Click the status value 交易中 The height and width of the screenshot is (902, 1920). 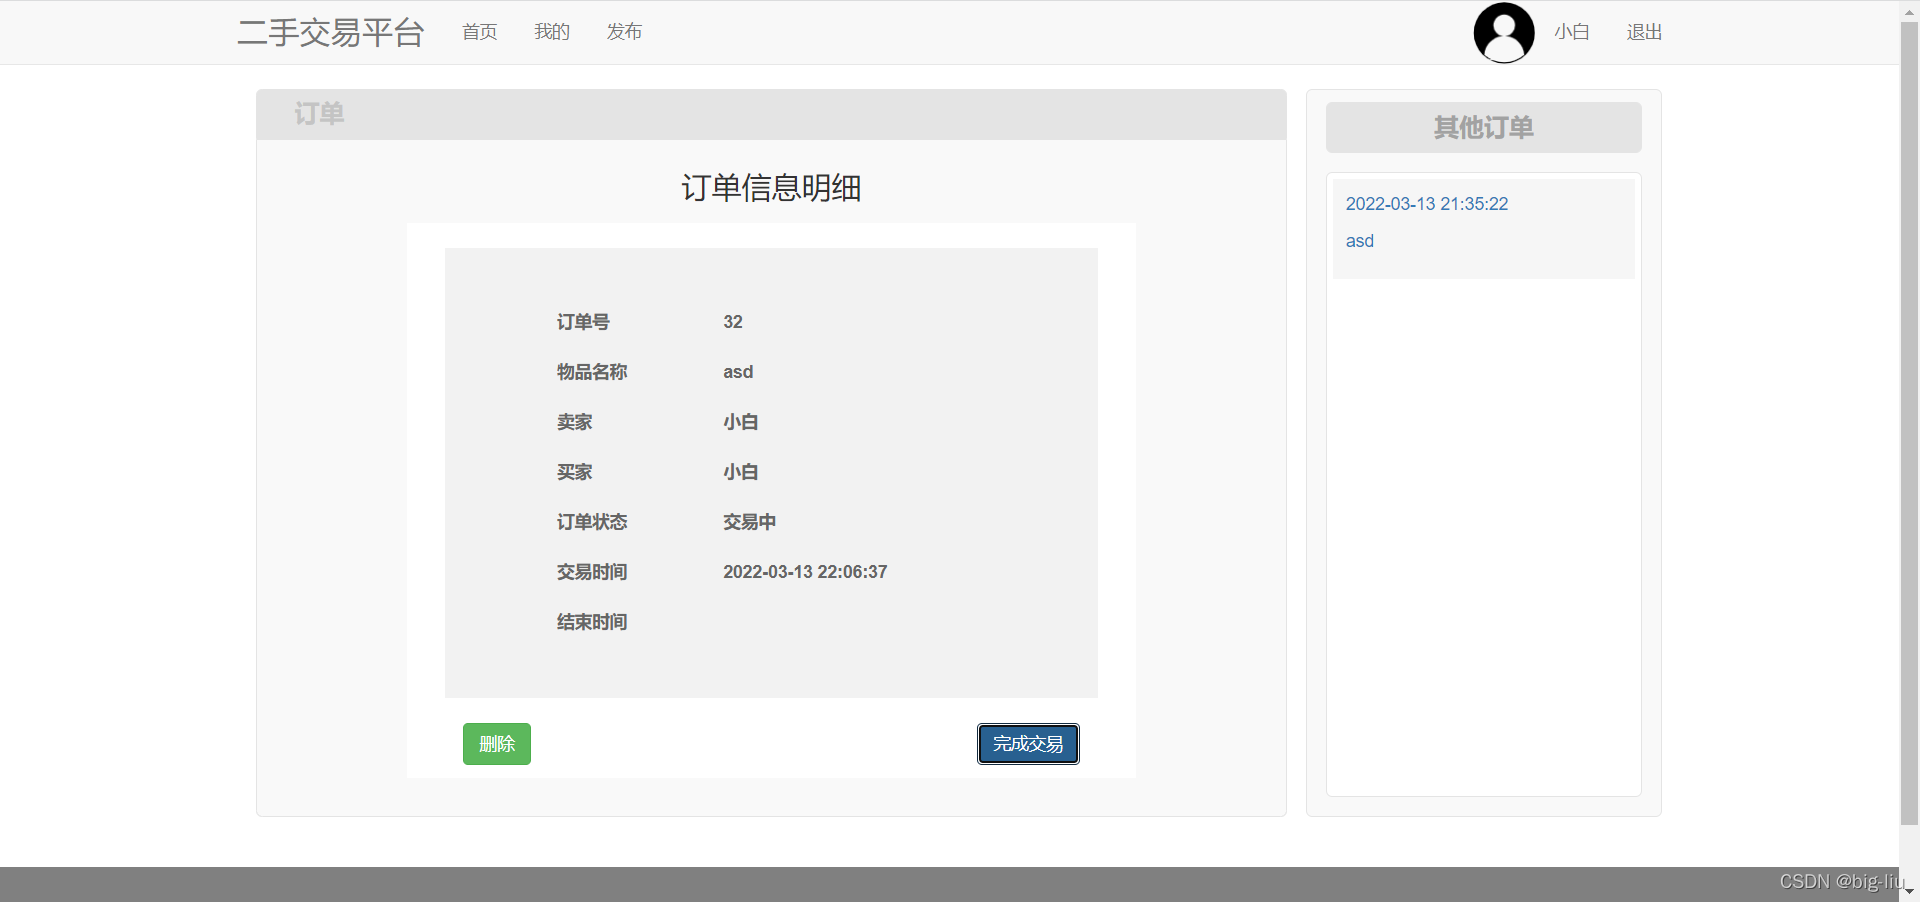click(750, 522)
